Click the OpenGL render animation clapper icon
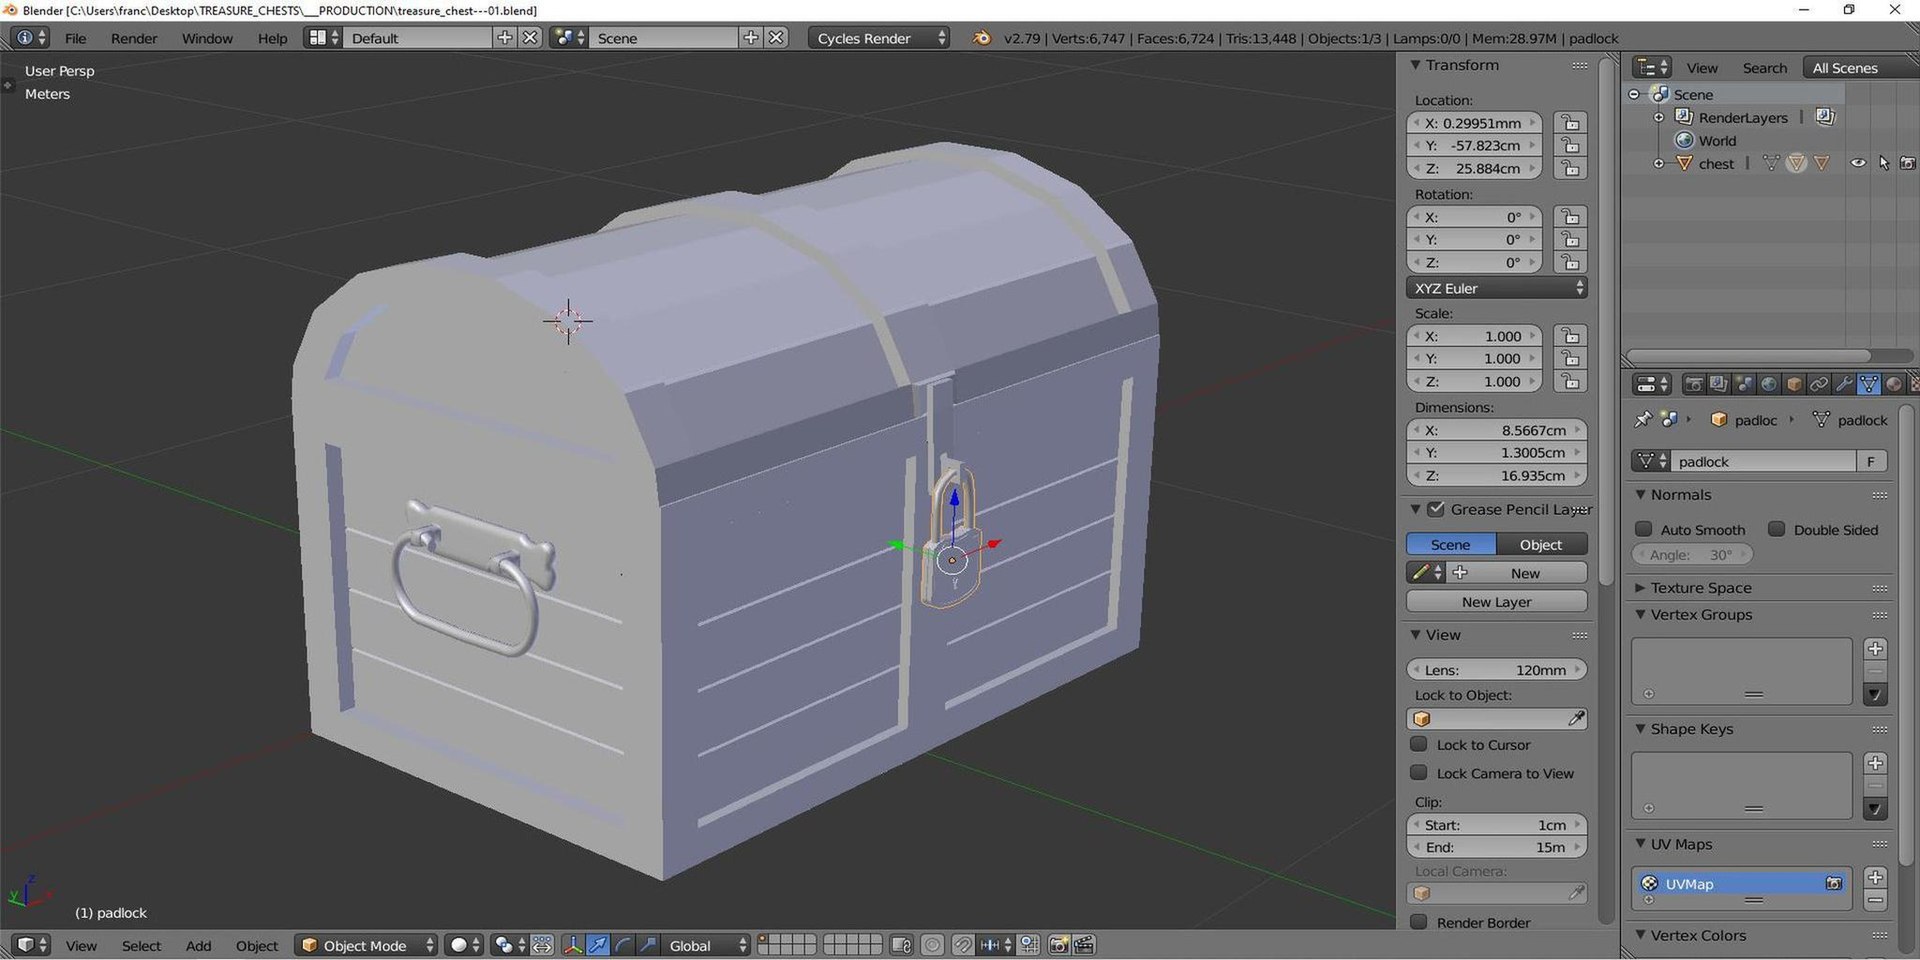This screenshot has width=1920, height=960. (1084, 945)
